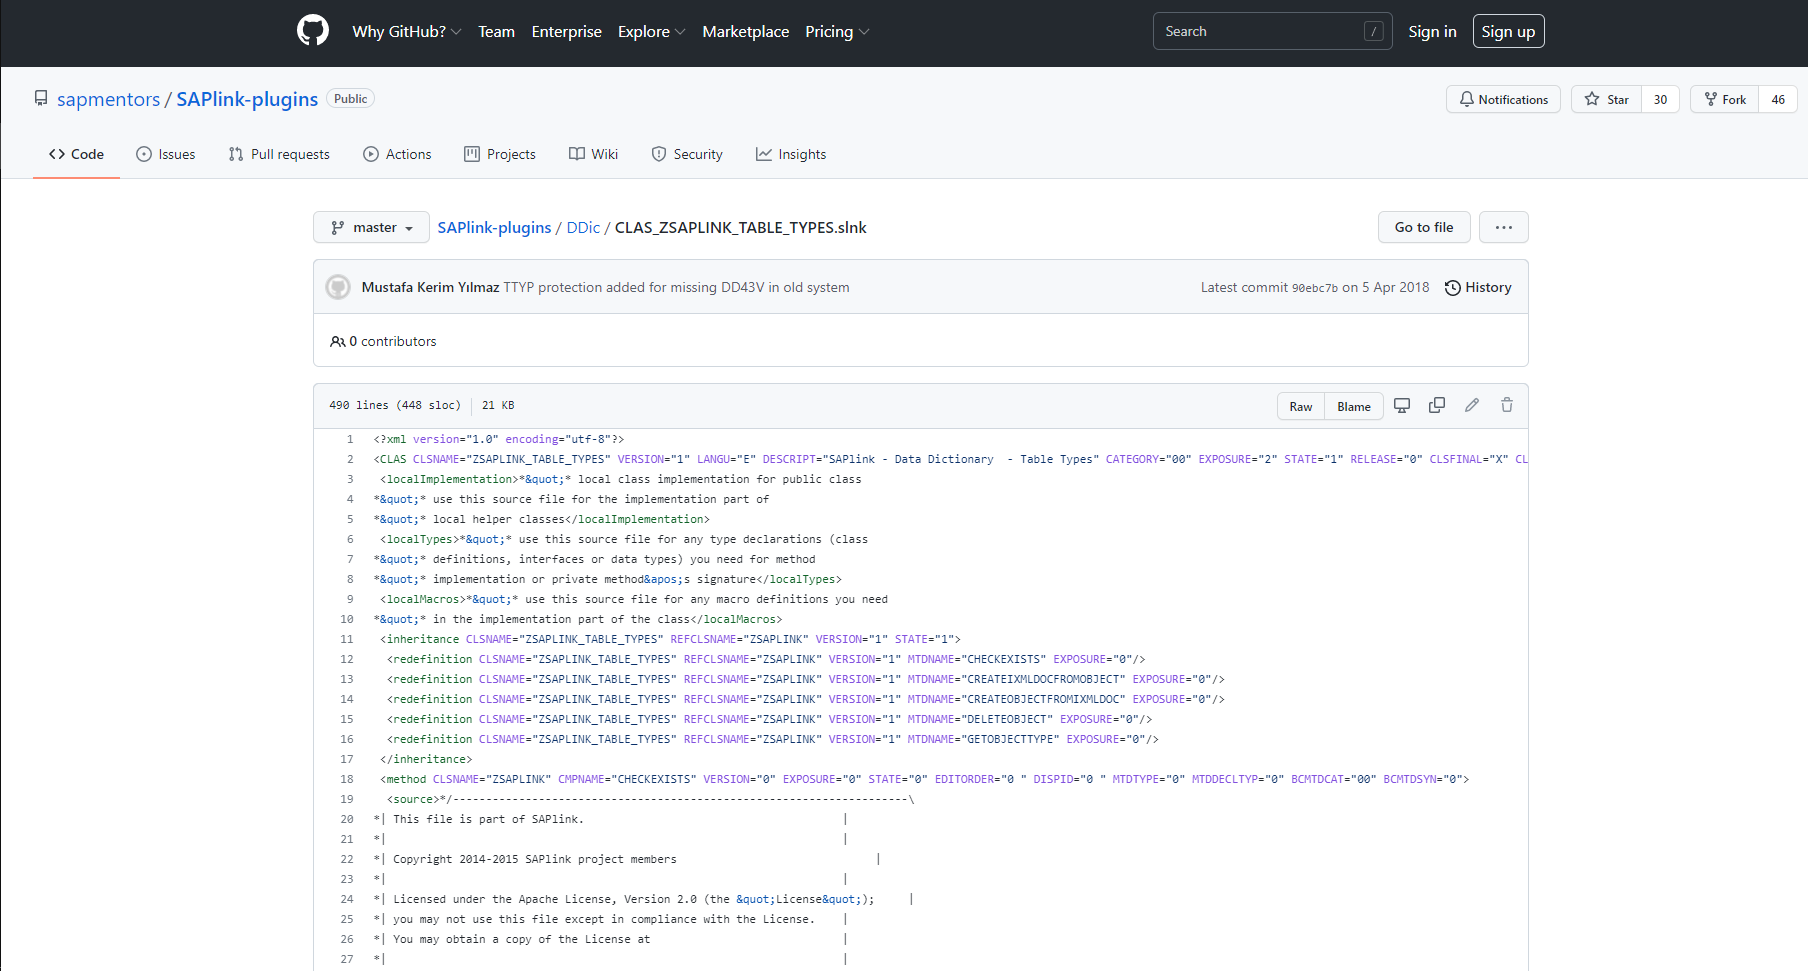Image resolution: width=1808 pixels, height=971 pixels.
Task: Open SAPlink-plugins repository title link
Action: pyautogui.click(x=247, y=99)
